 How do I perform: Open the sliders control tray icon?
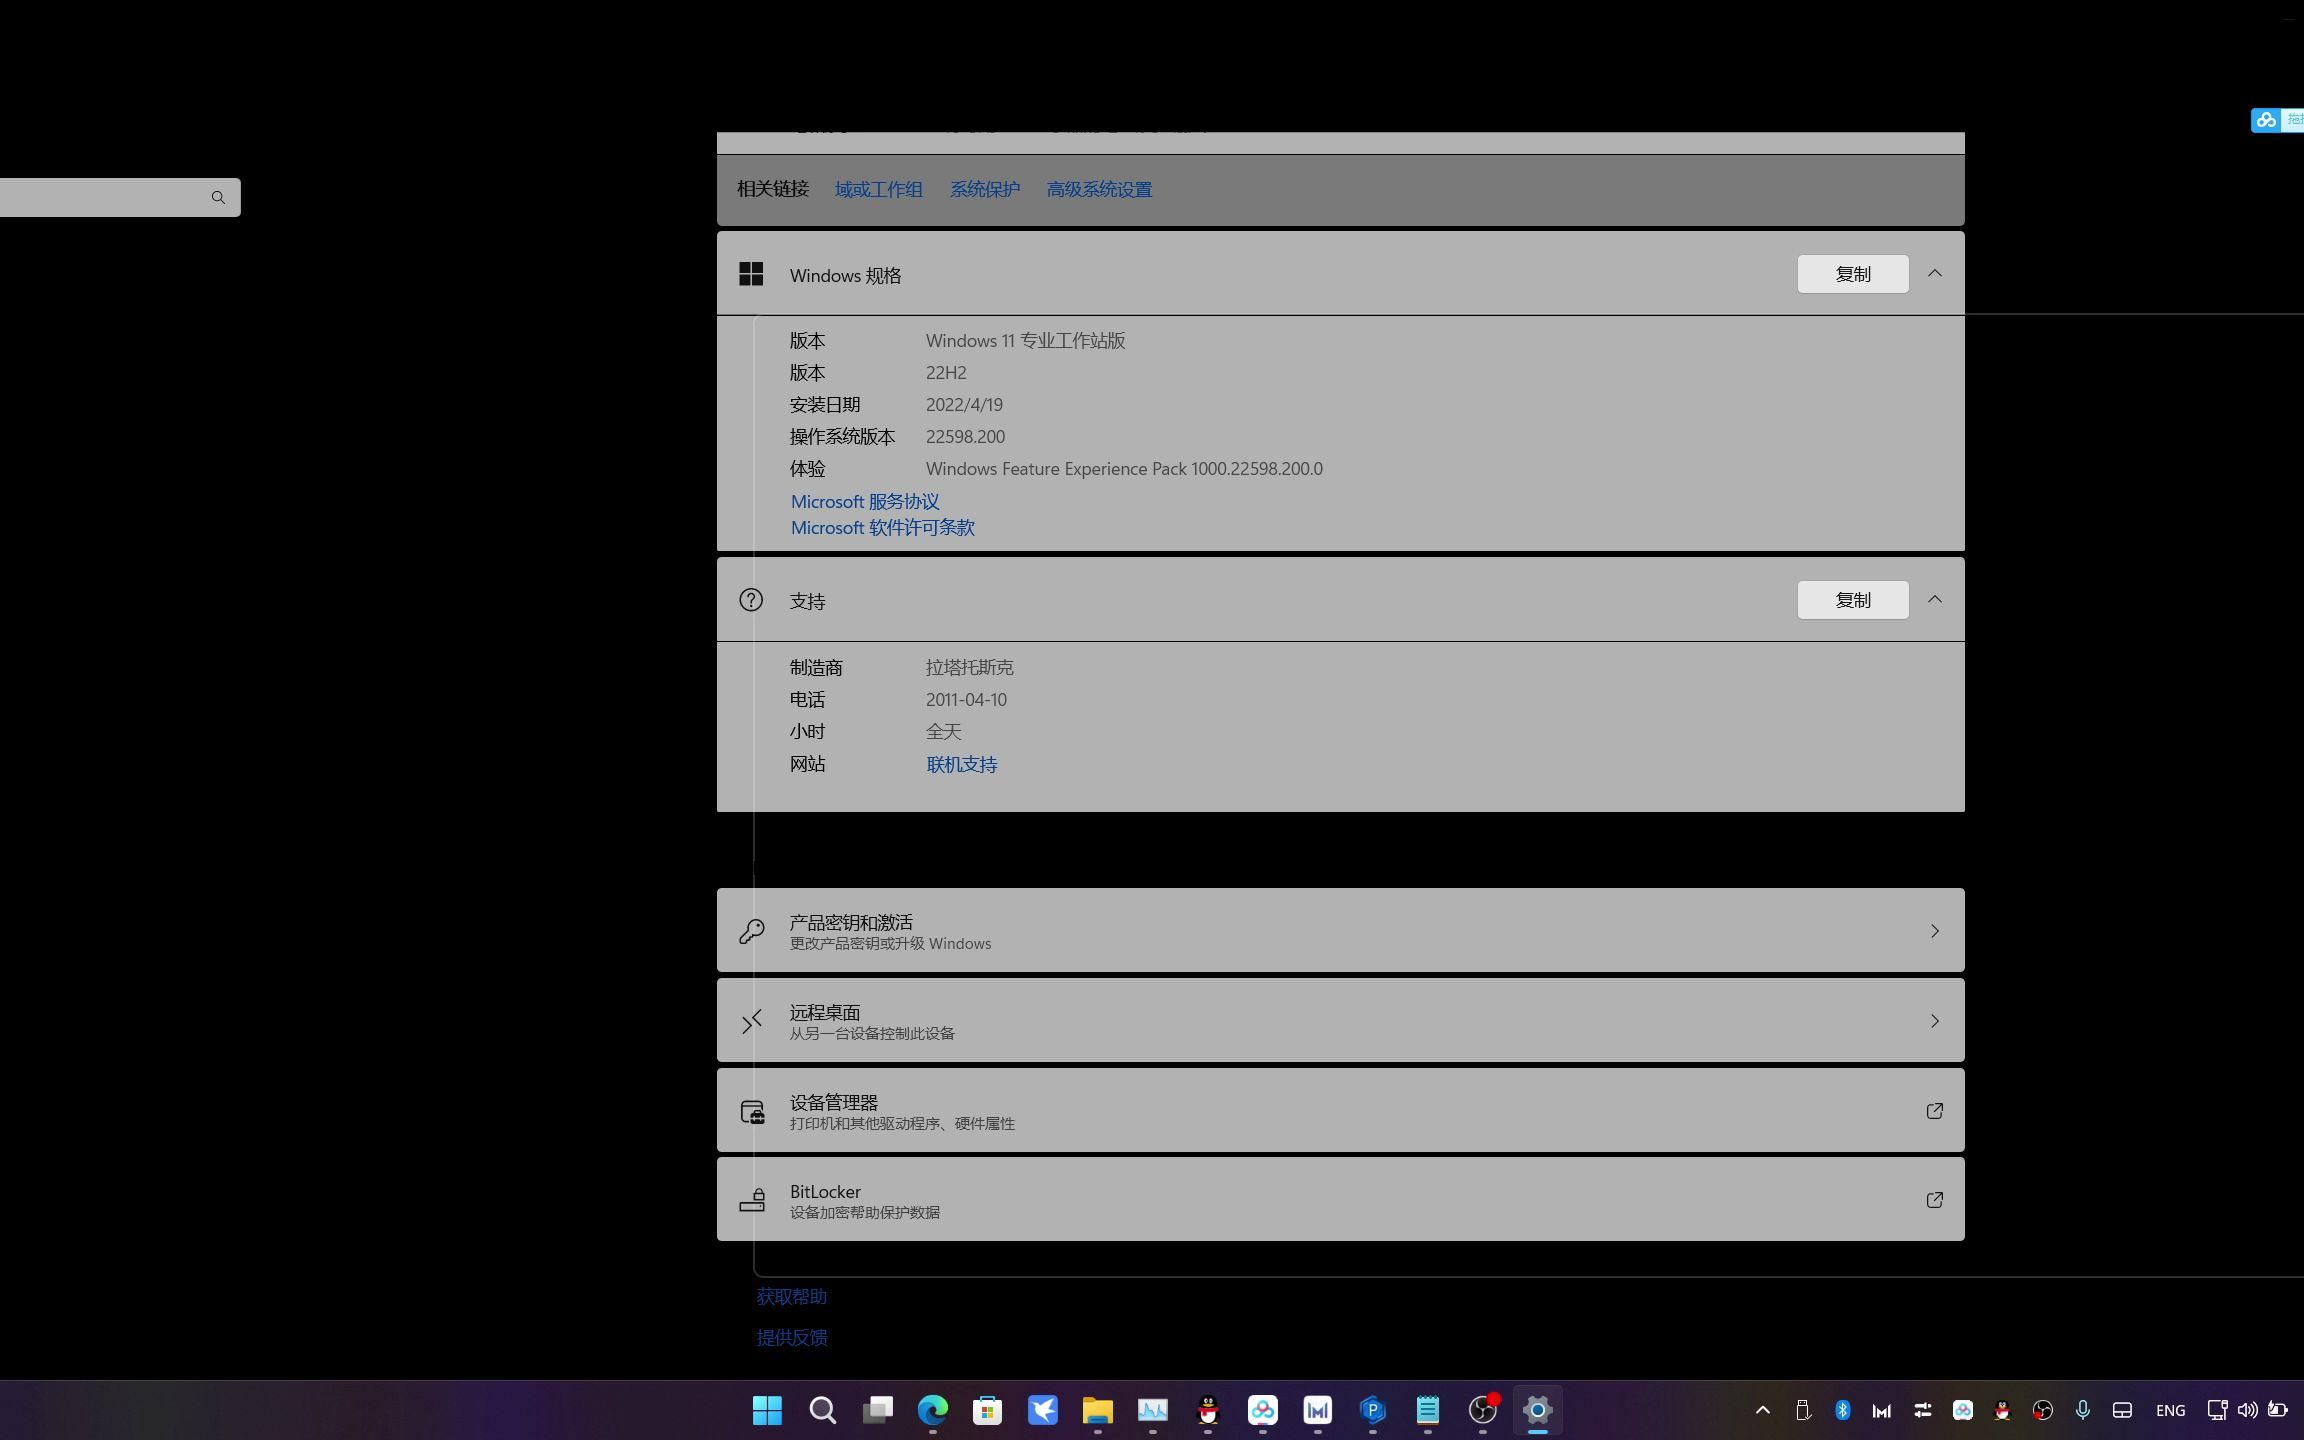pos(1922,1410)
